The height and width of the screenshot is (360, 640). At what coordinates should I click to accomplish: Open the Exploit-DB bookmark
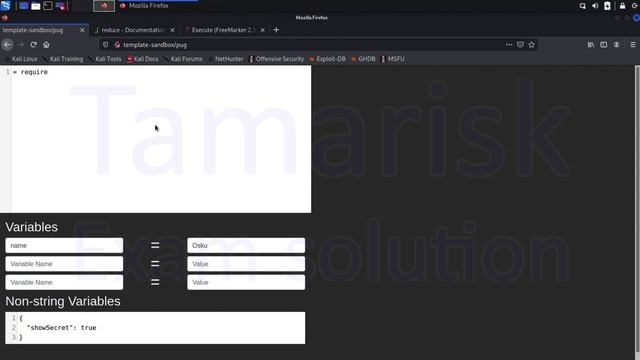pyautogui.click(x=328, y=59)
